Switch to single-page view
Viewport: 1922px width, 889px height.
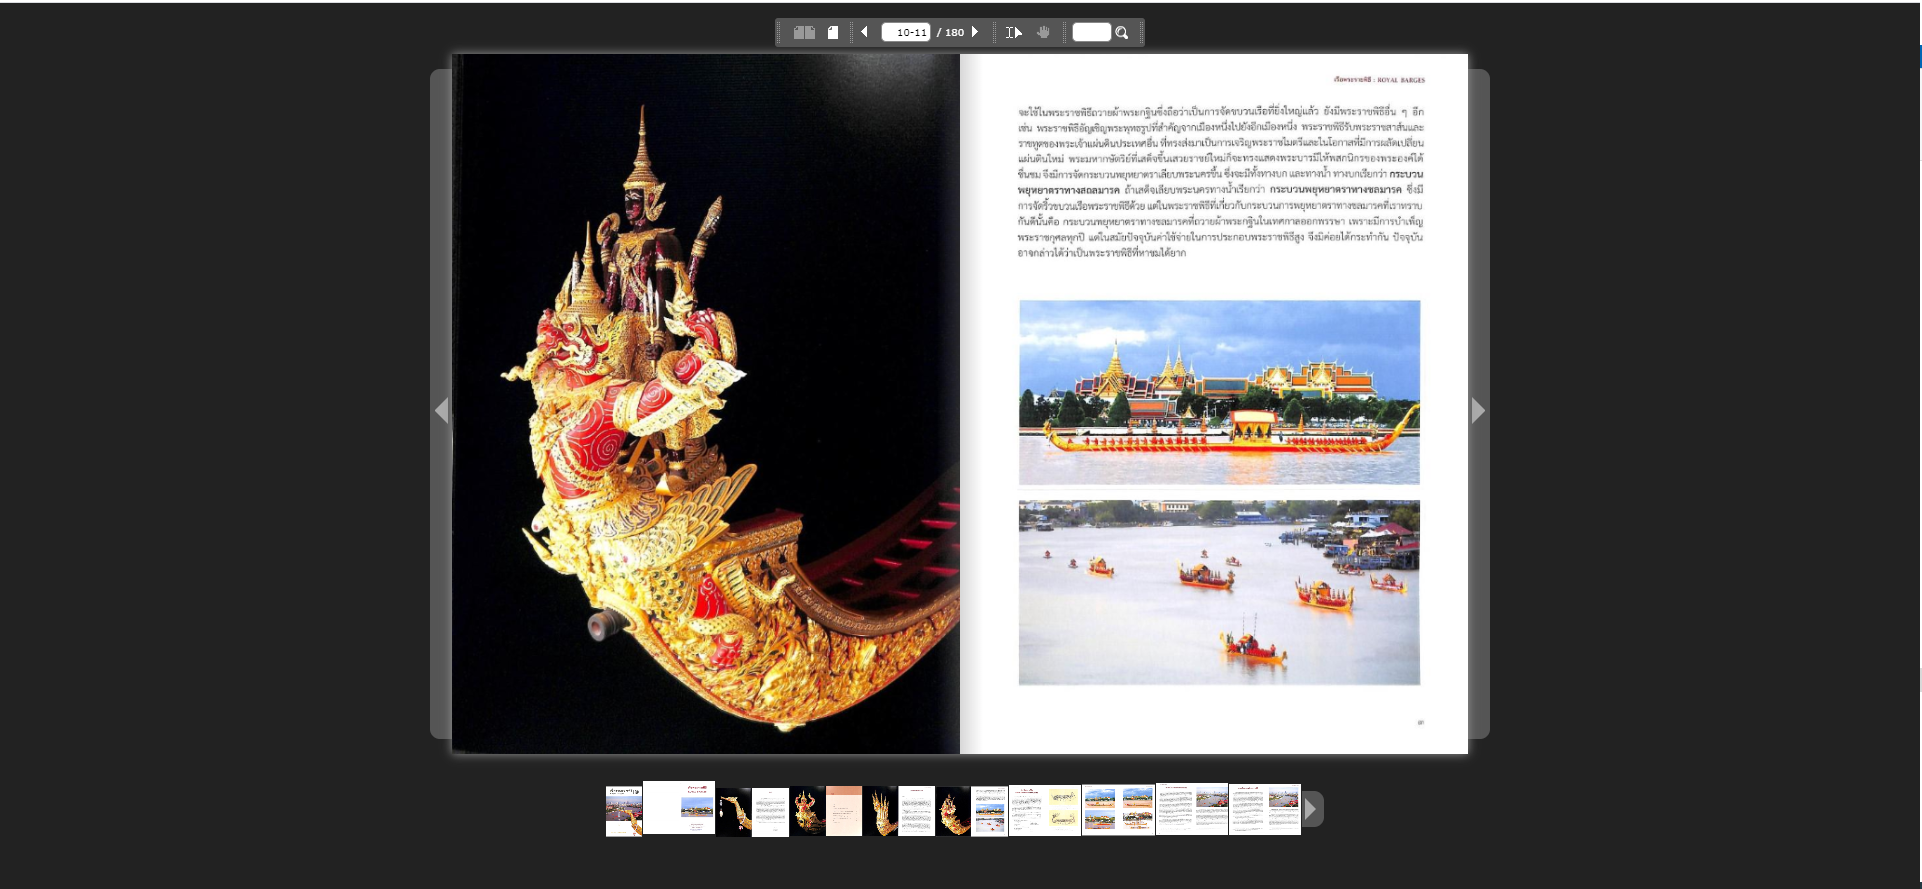pos(833,33)
